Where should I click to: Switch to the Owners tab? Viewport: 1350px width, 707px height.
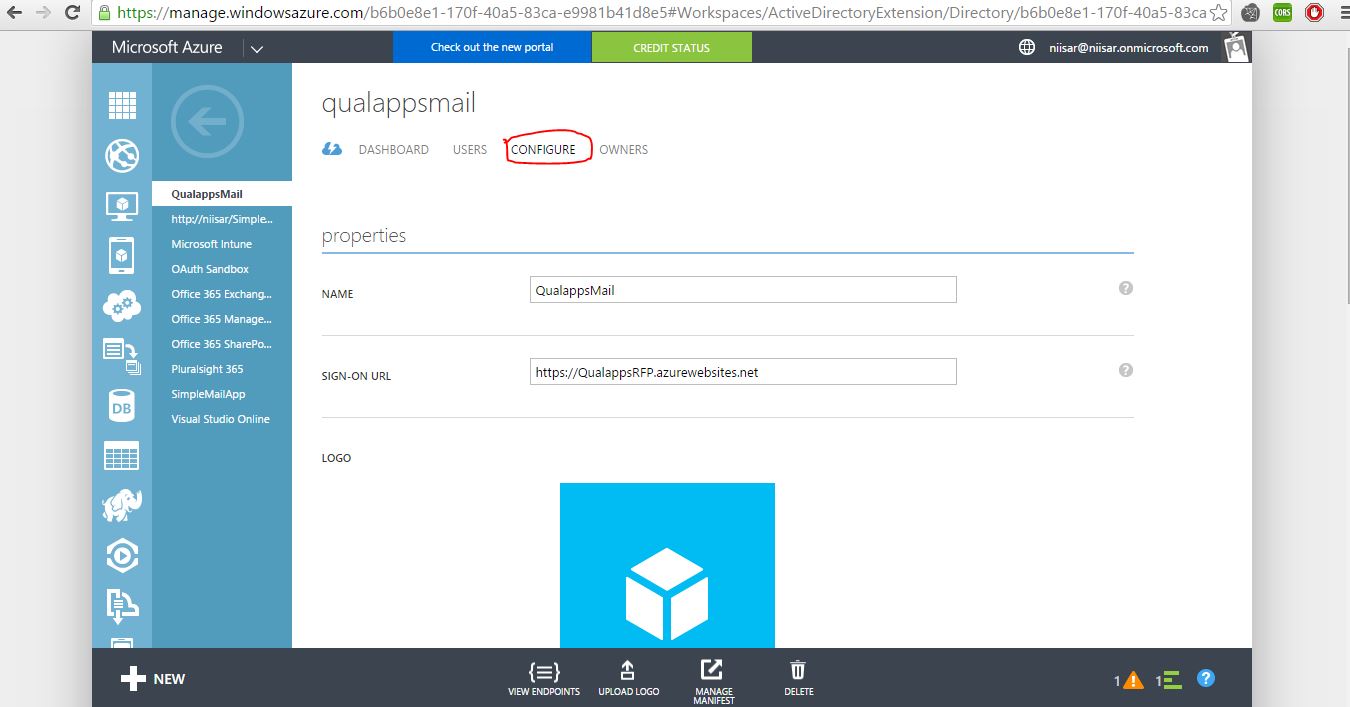623,149
